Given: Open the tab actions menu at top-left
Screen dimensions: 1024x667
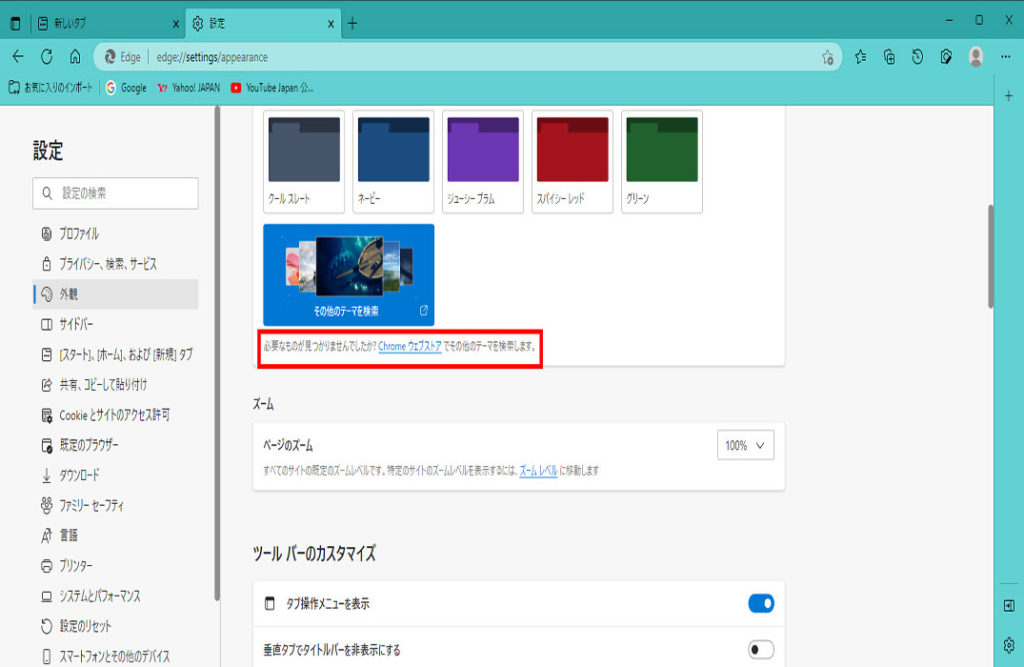Looking at the screenshot, I should tap(15, 23).
